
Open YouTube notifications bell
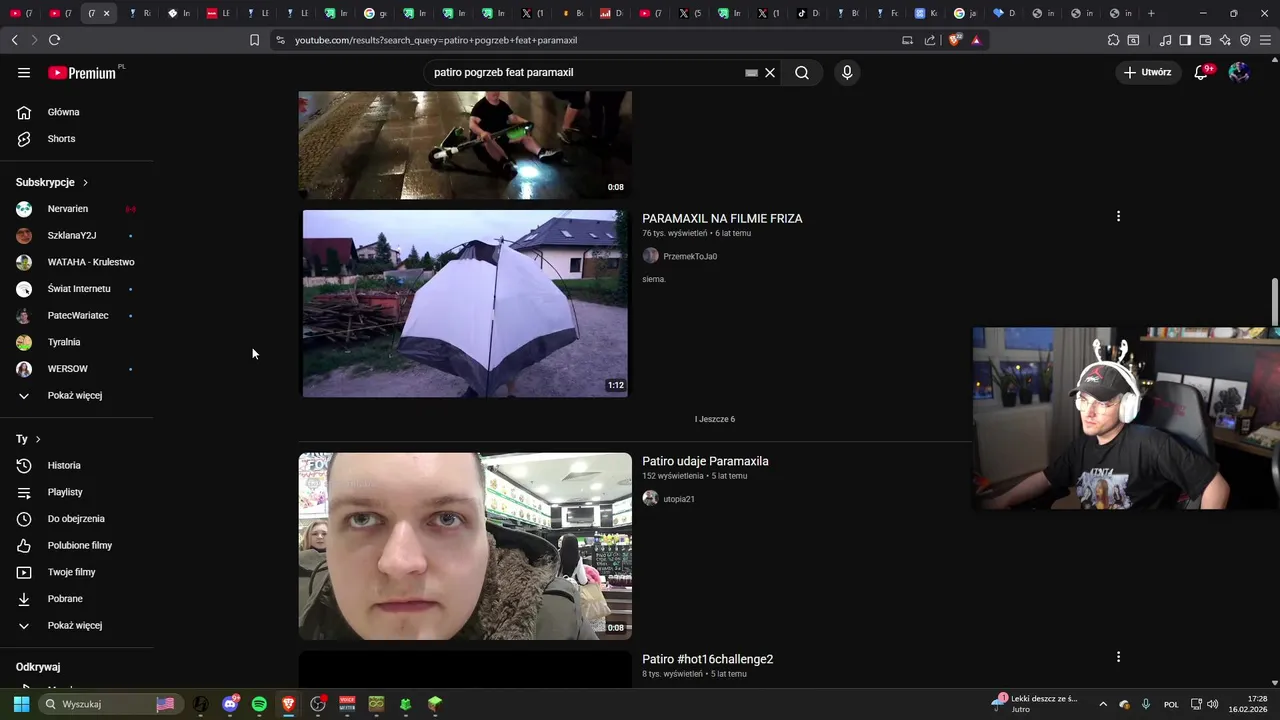1201,72
